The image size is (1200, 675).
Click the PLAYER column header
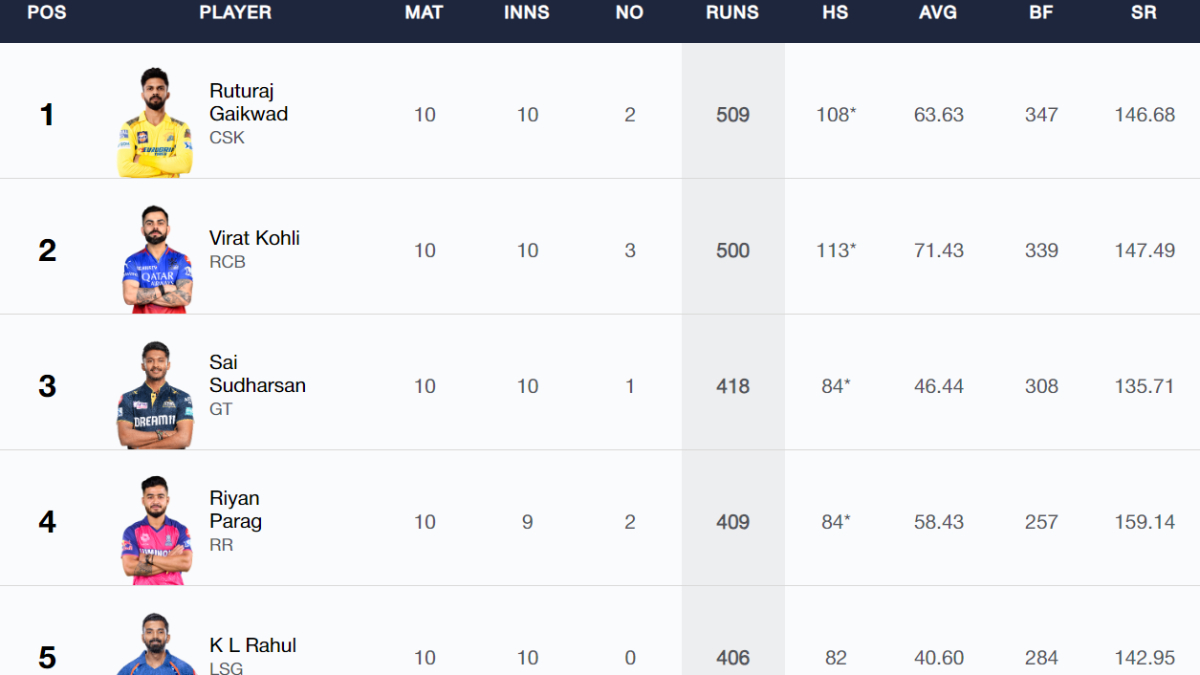tap(234, 13)
